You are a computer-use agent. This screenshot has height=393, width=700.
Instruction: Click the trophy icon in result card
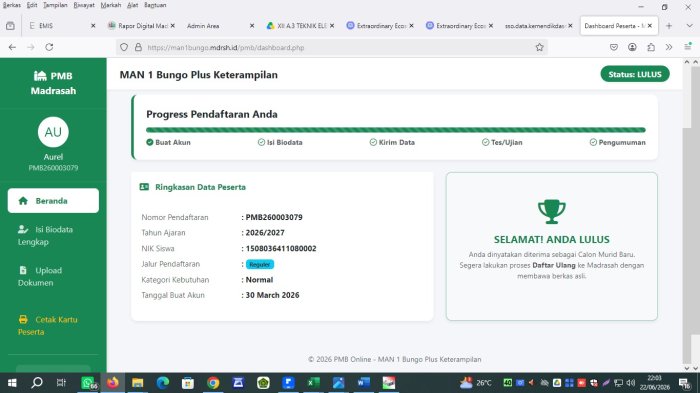point(551,212)
